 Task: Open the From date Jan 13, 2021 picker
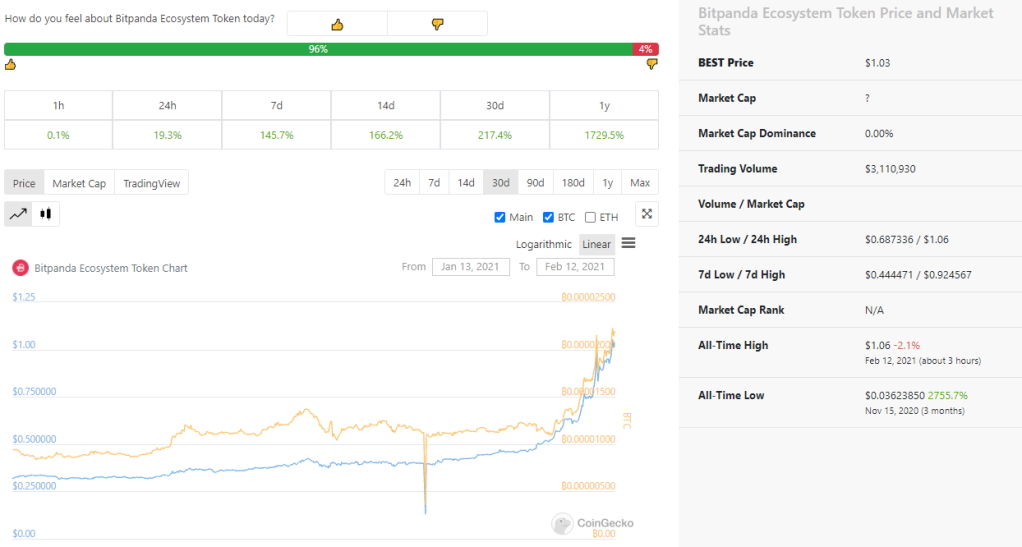[x=471, y=267]
